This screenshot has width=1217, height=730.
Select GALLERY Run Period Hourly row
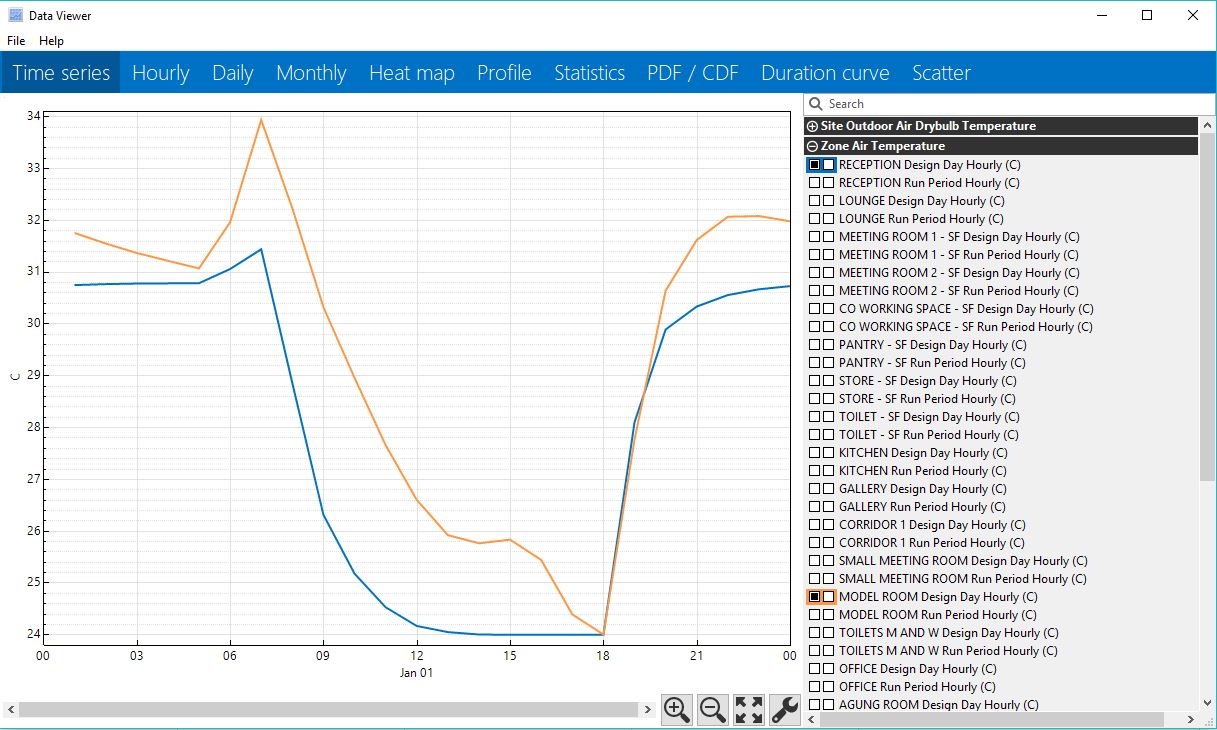pyautogui.click(x=1001, y=507)
